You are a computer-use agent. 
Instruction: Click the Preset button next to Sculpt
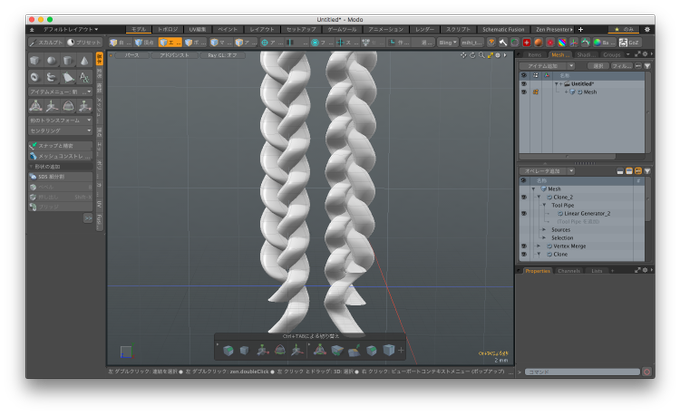click(x=84, y=42)
